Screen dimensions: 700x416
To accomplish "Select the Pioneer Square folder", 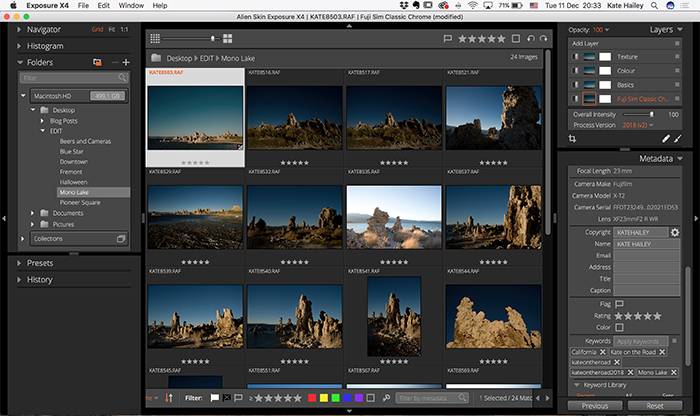I will click(x=80, y=203).
